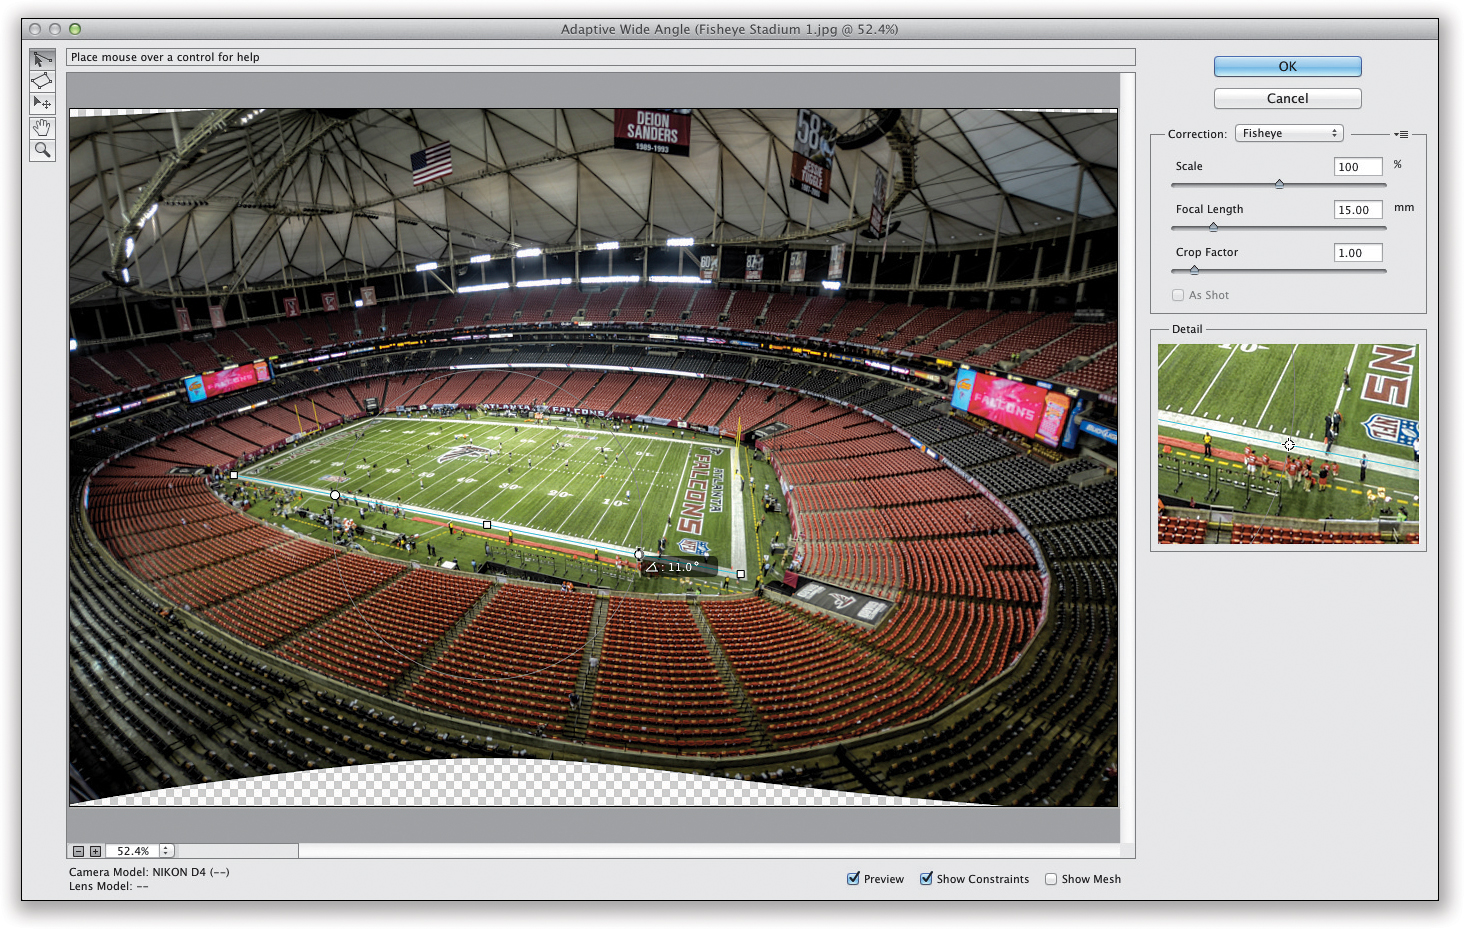Click the Crop Factor slider handle
1464x929 pixels.
(x=1194, y=270)
